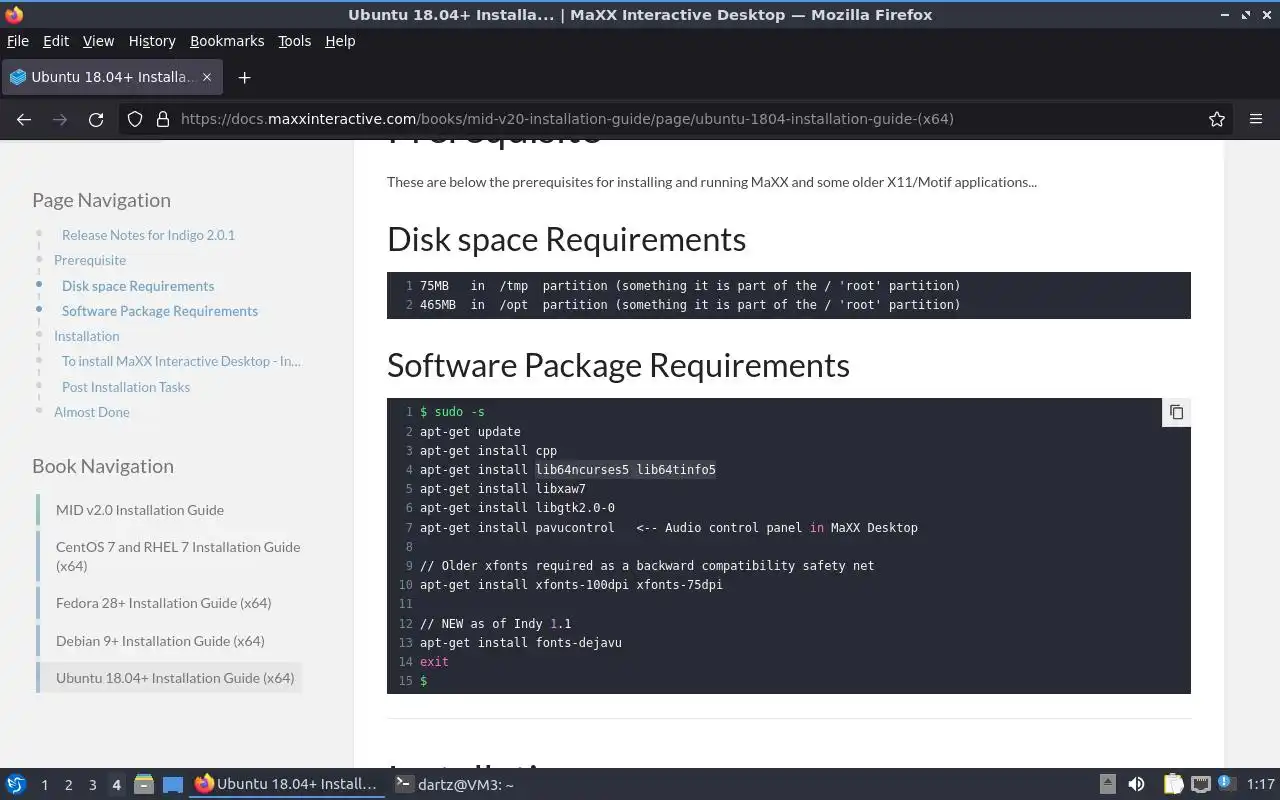The height and width of the screenshot is (800, 1280).
Task: Open the network status tray icon
Action: [x=1201, y=784]
